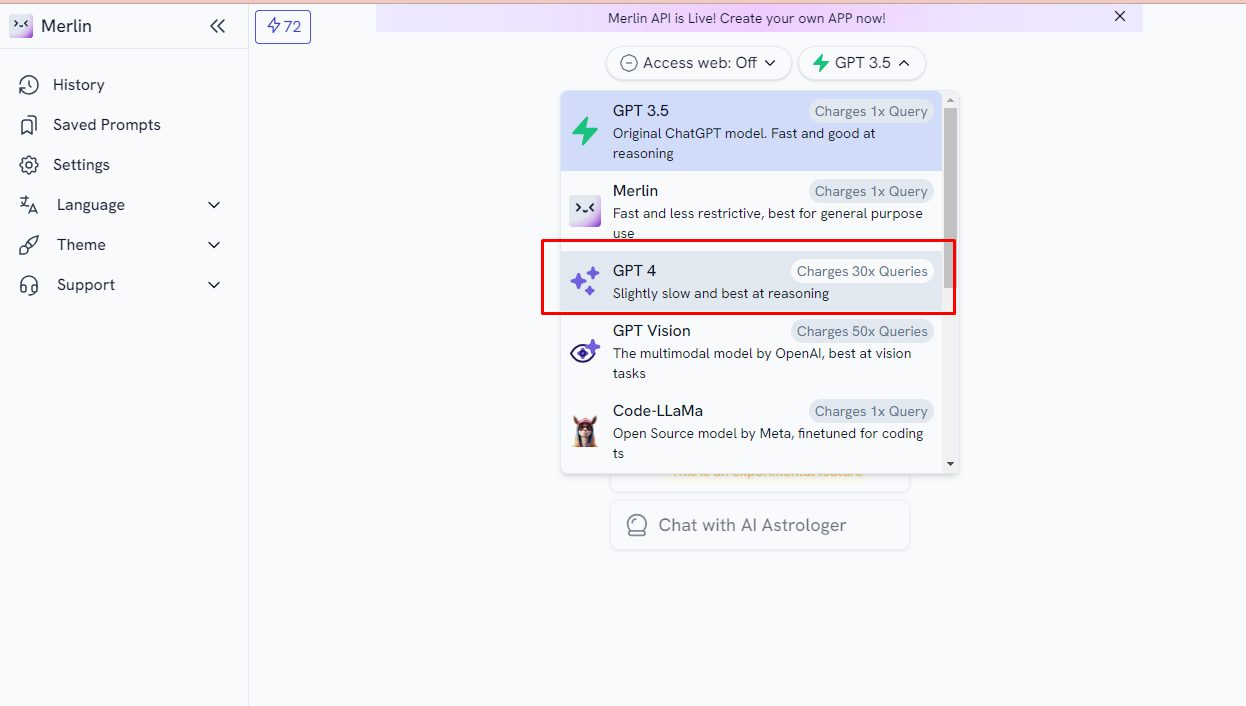
Task: Click the History clock icon
Action: coord(29,85)
